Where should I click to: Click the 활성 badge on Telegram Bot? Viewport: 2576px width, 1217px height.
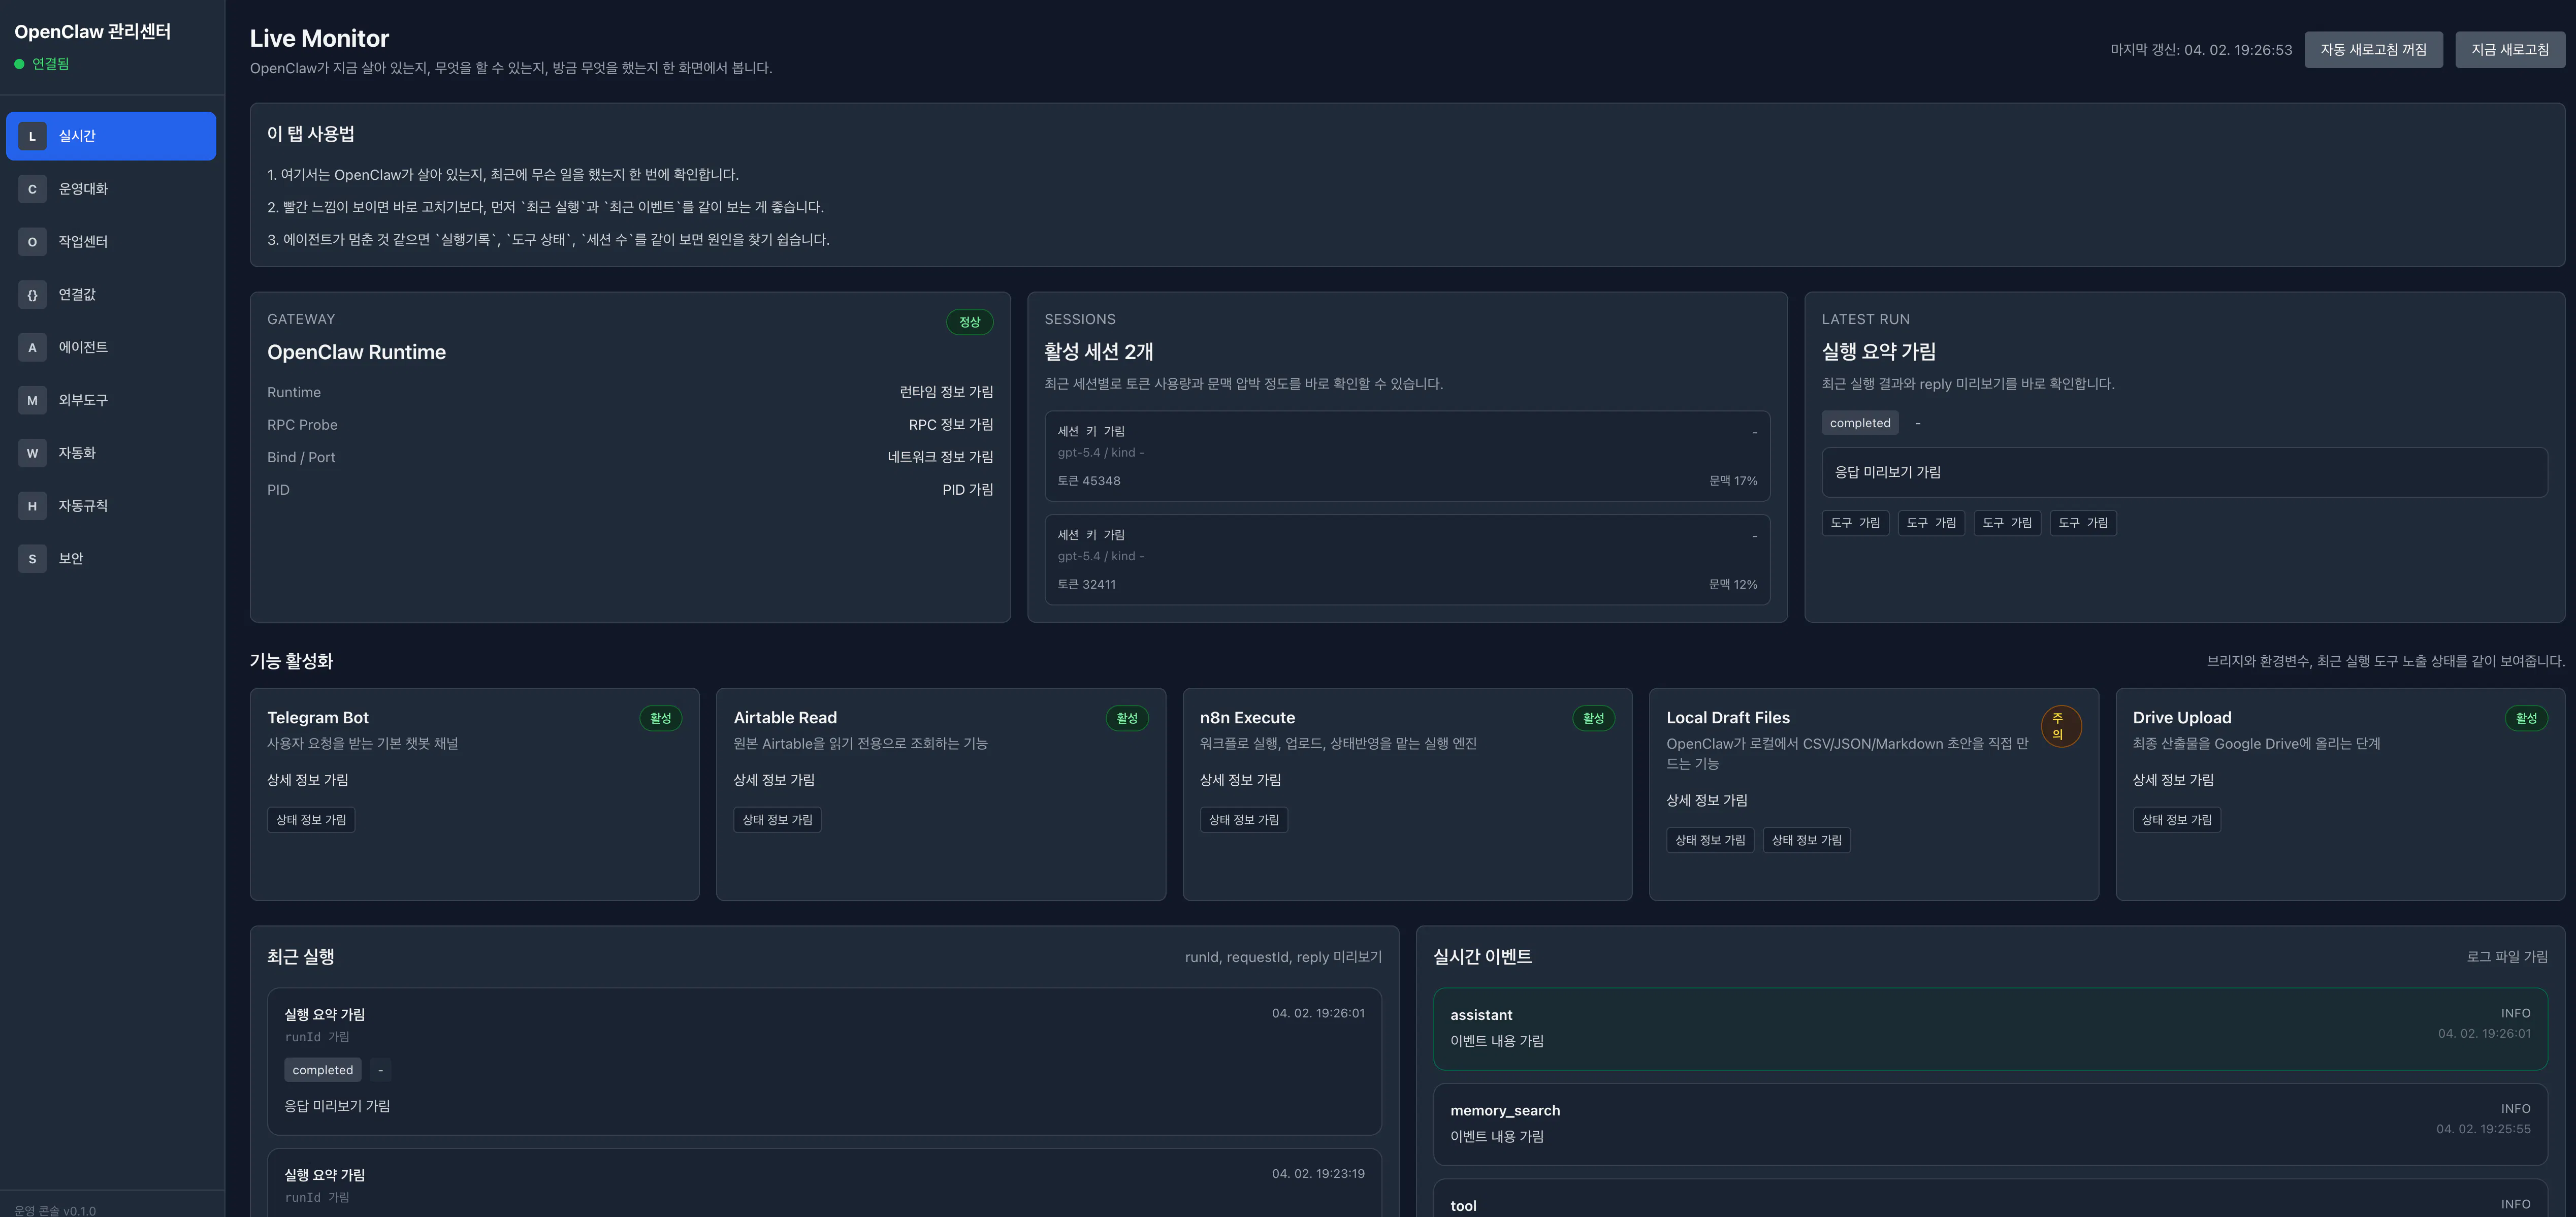(x=660, y=718)
